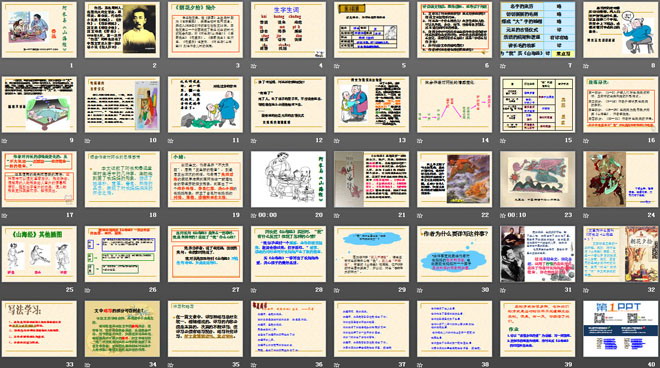Click the animation star under slide 20
This screenshot has width=660, height=368.
click(253, 215)
